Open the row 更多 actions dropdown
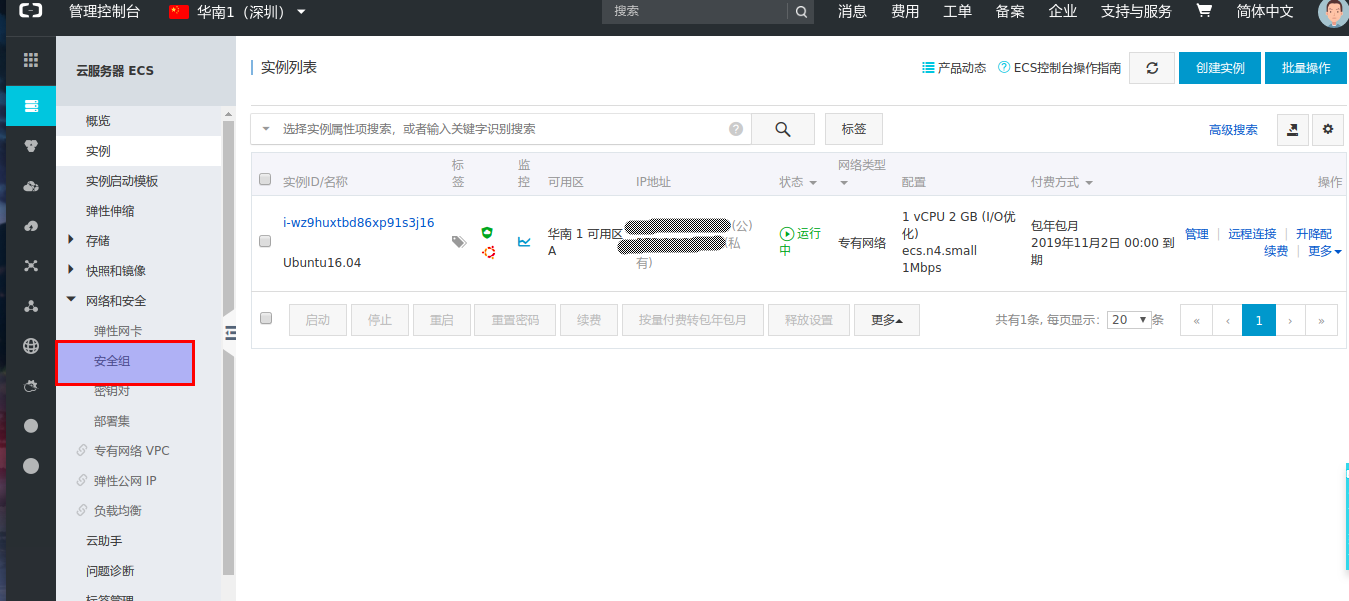The image size is (1349, 601). (x=1325, y=251)
